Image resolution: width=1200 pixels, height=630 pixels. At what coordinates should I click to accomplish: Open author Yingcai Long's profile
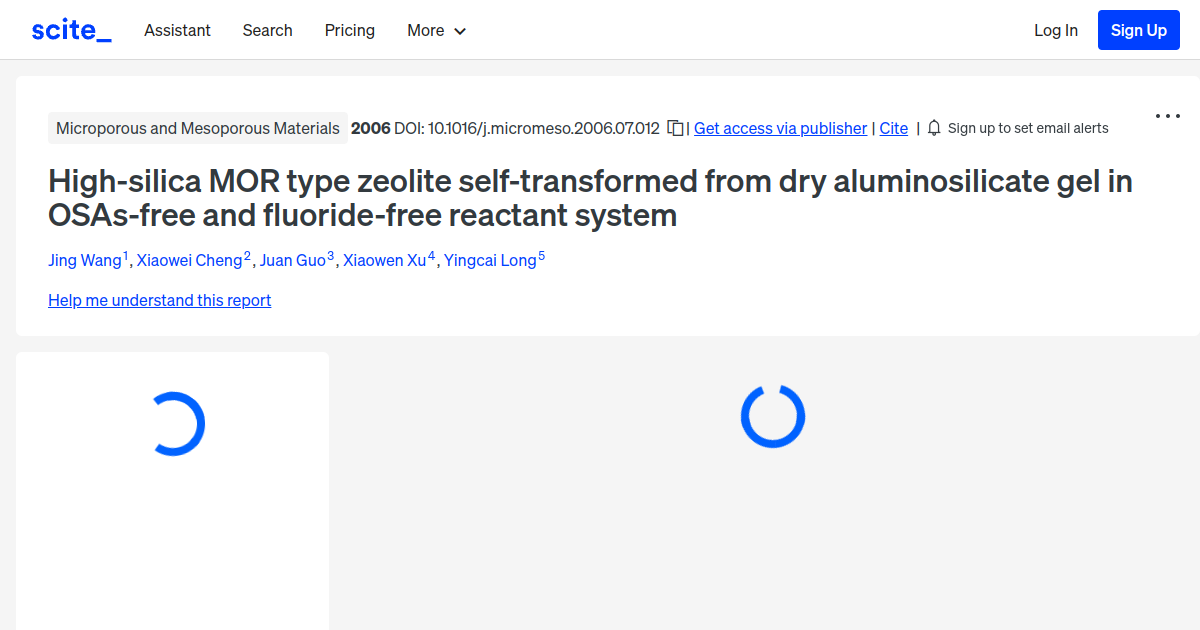[490, 260]
